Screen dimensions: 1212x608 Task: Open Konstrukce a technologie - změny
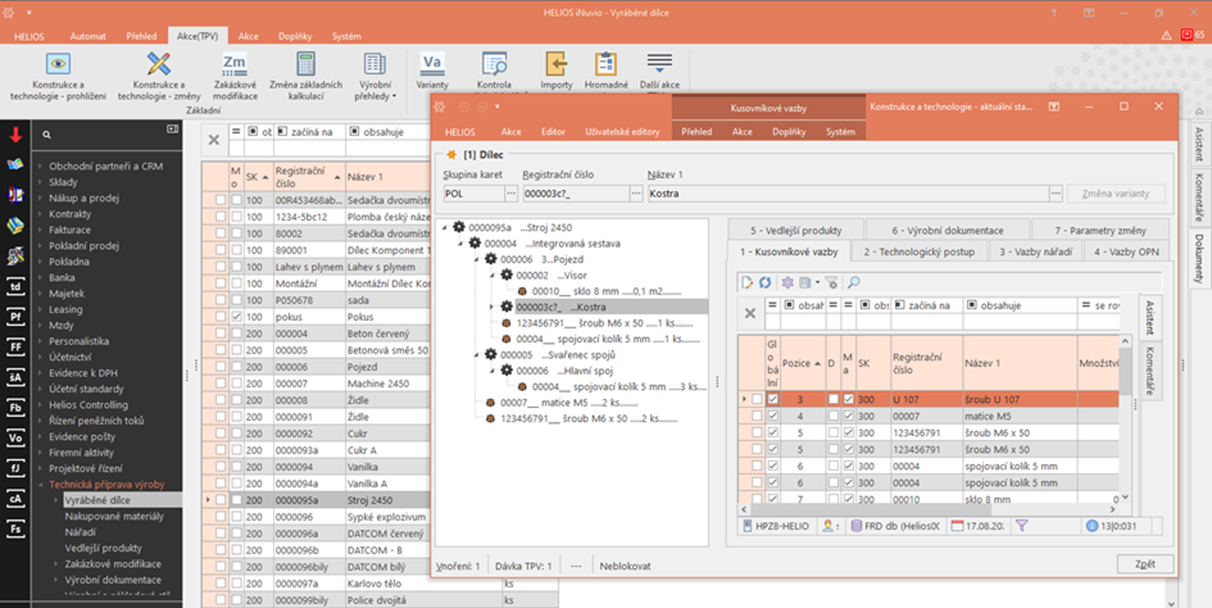tap(158, 76)
